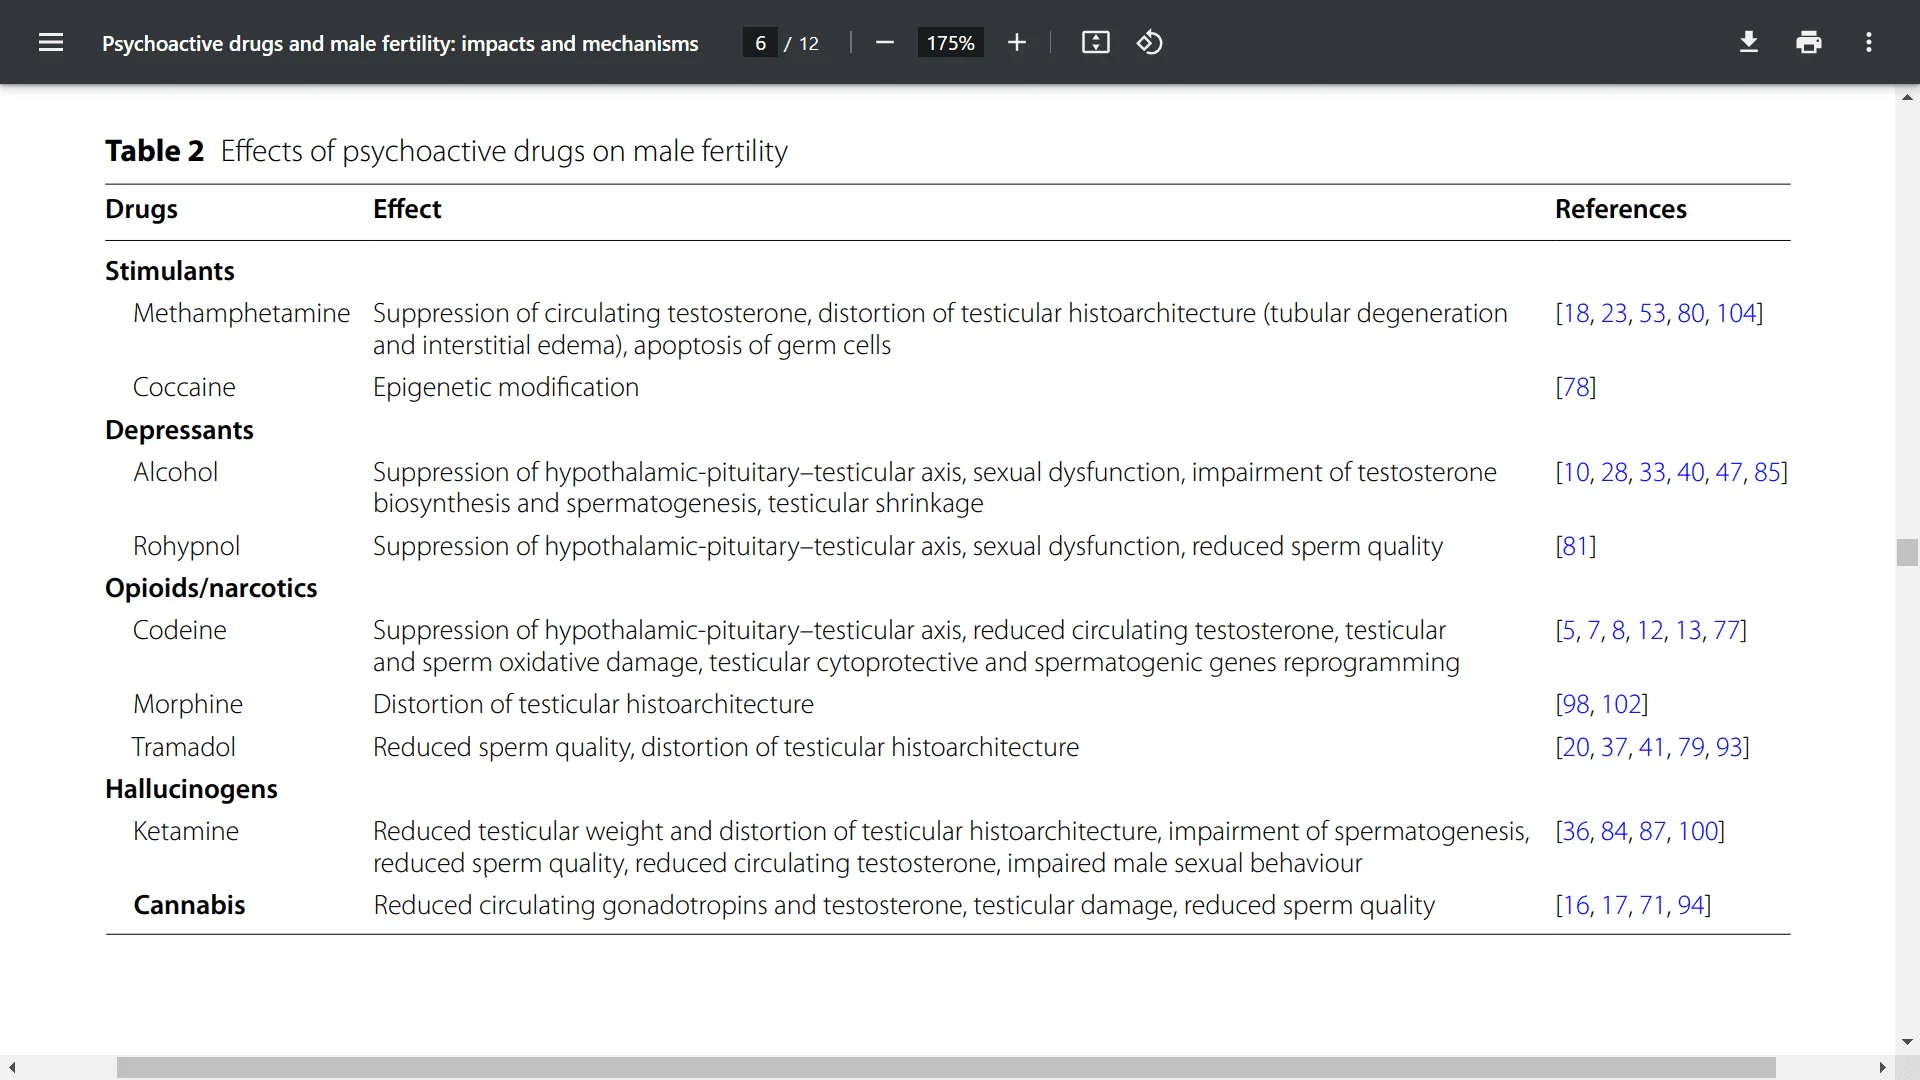The image size is (1920, 1080).
Task: Open reference 71 link
Action: click(1652, 905)
